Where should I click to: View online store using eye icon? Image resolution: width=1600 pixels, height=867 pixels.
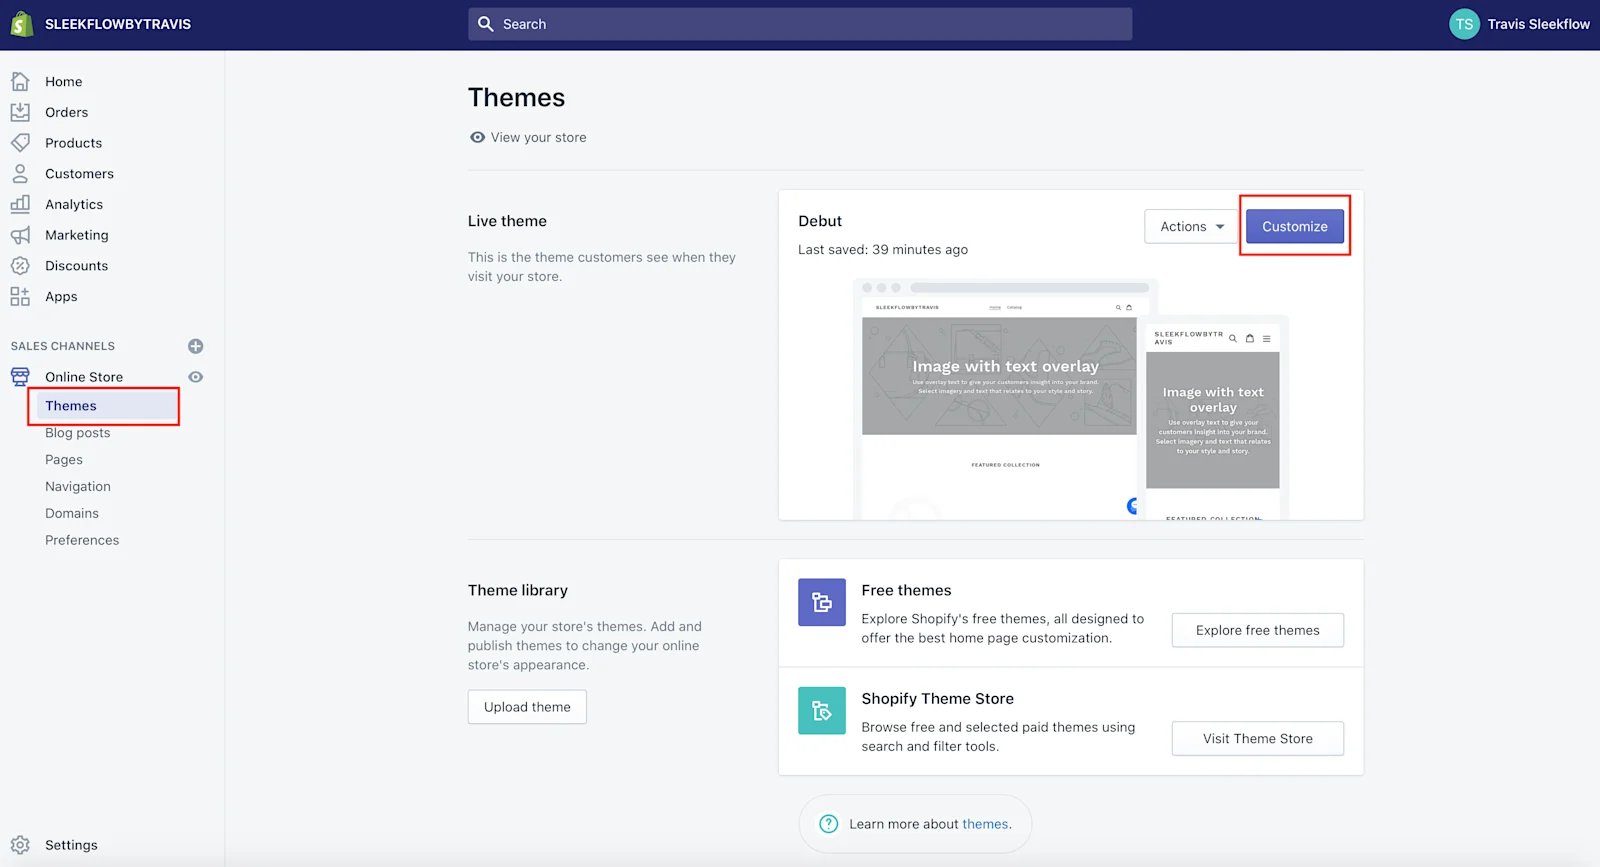click(196, 377)
